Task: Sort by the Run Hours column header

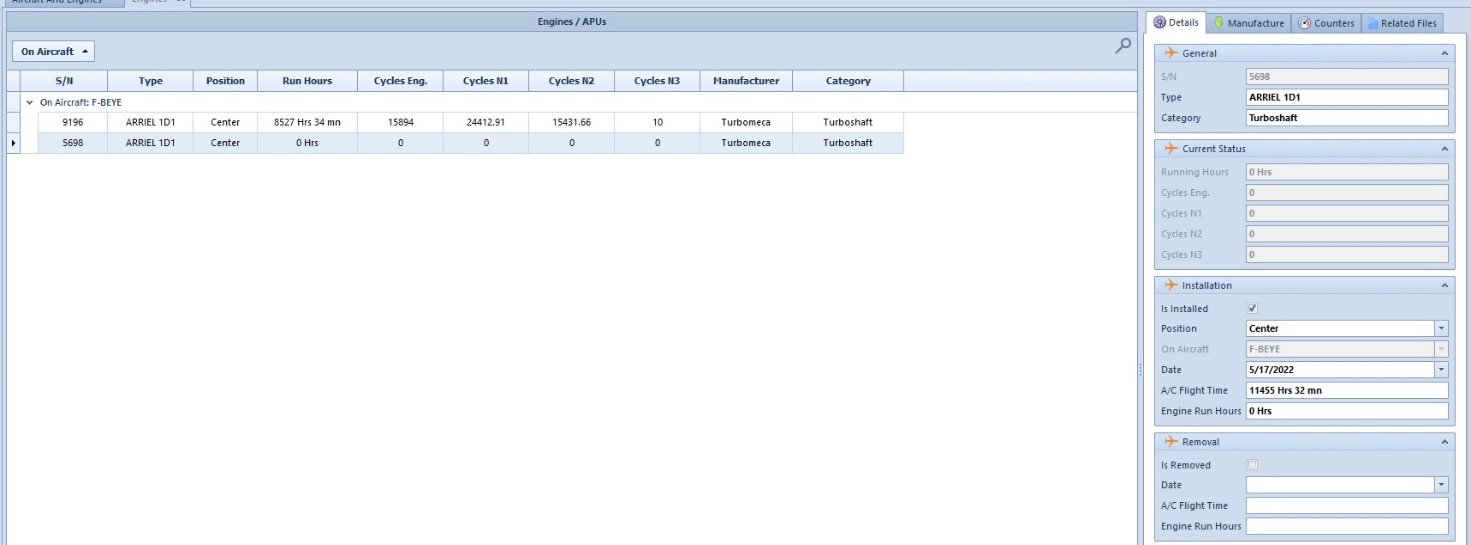Action: pyautogui.click(x=307, y=81)
